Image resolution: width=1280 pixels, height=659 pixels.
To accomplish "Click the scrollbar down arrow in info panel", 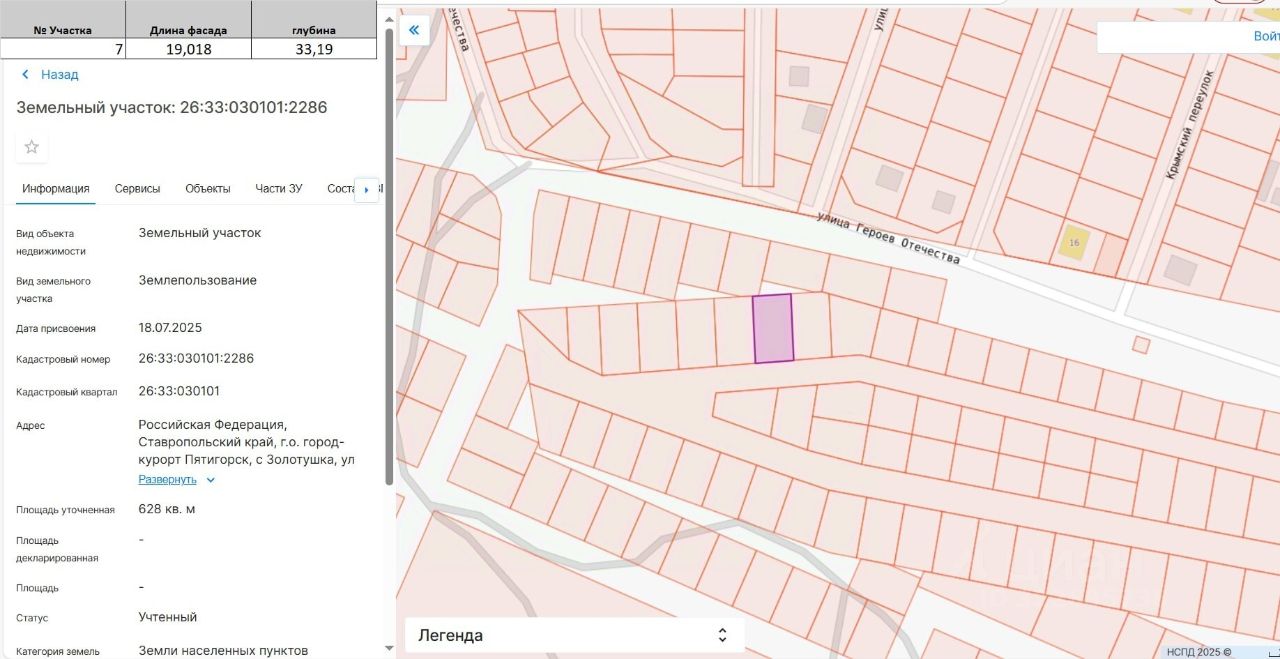I will [389, 648].
